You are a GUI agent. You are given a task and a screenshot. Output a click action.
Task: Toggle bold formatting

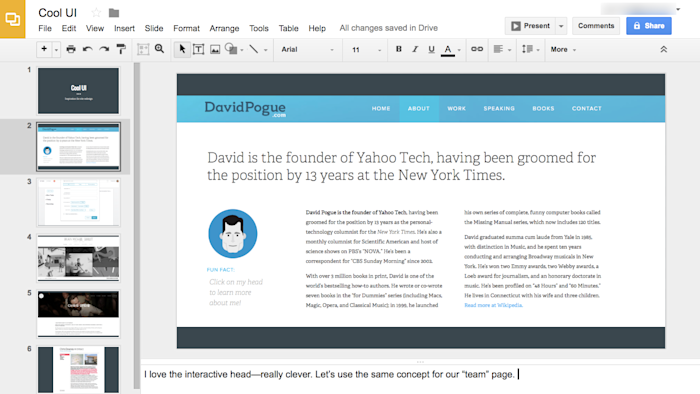coord(399,49)
